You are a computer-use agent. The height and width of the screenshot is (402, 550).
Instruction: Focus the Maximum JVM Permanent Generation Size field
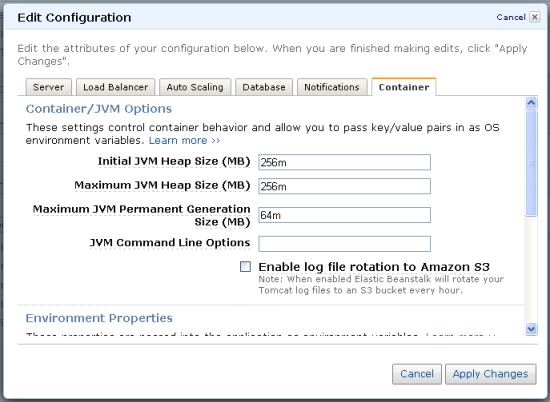tap(344, 215)
